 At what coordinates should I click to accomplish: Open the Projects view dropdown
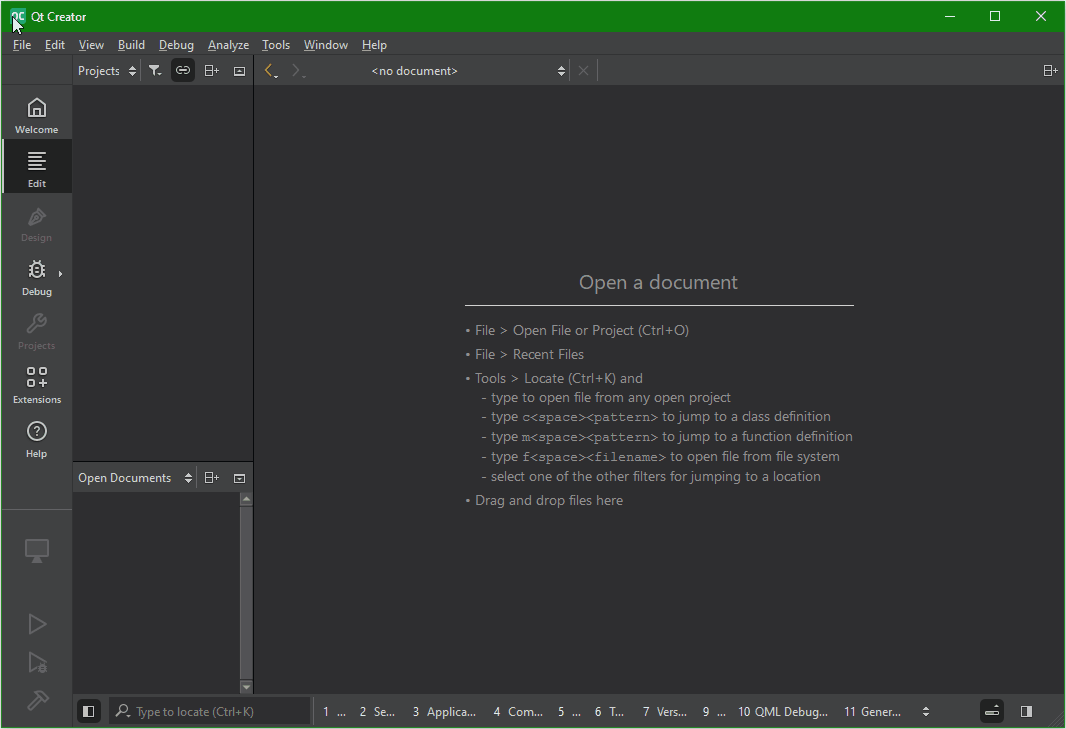coord(107,71)
